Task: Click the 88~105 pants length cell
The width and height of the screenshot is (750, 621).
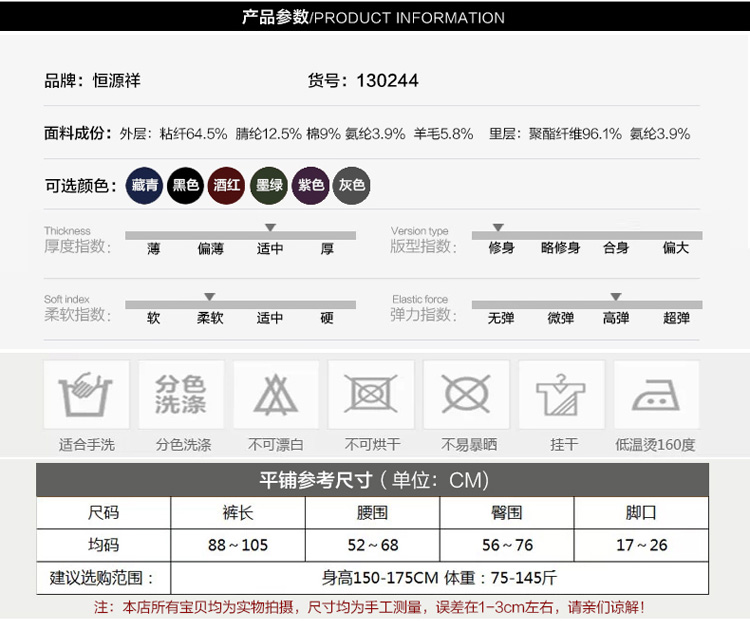Action: click(238, 545)
